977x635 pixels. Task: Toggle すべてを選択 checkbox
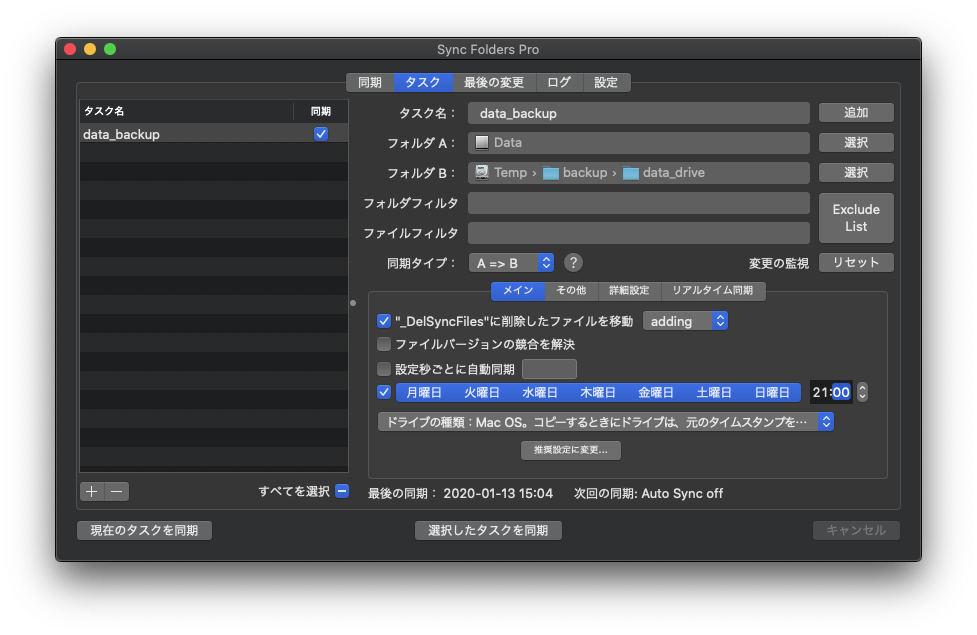(342, 491)
